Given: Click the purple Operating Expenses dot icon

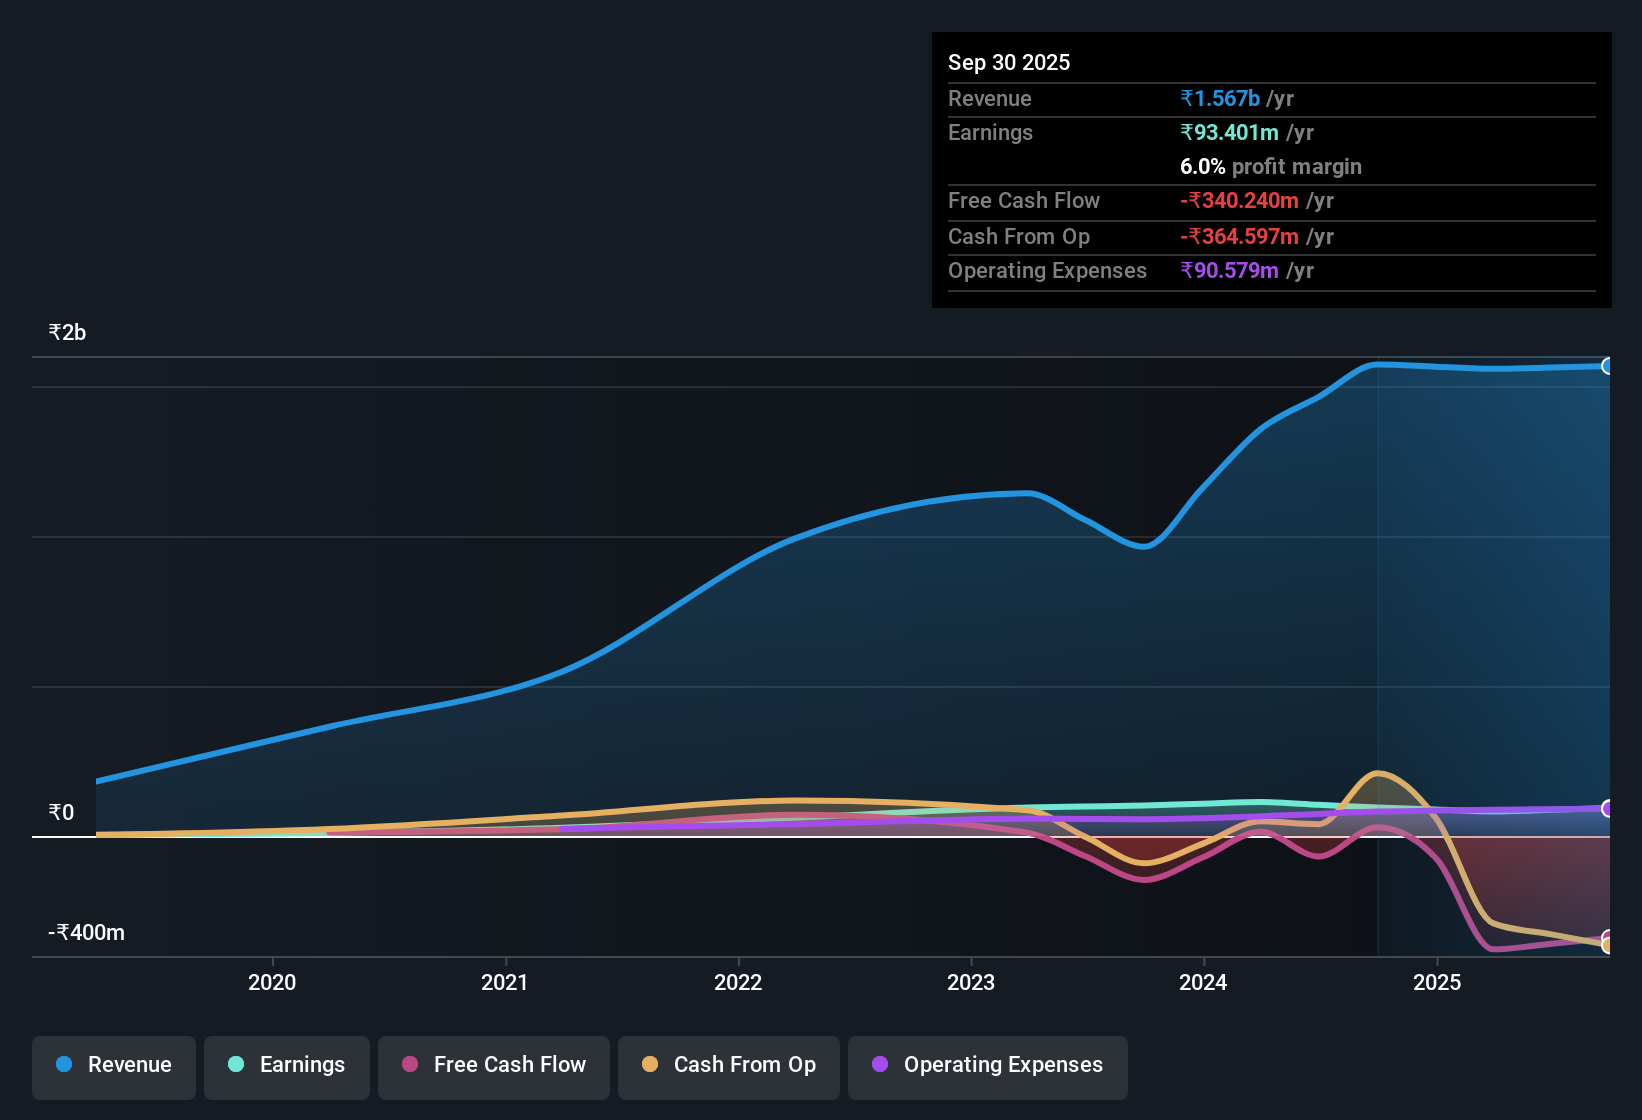Looking at the screenshot, I should coord(880,1065).
